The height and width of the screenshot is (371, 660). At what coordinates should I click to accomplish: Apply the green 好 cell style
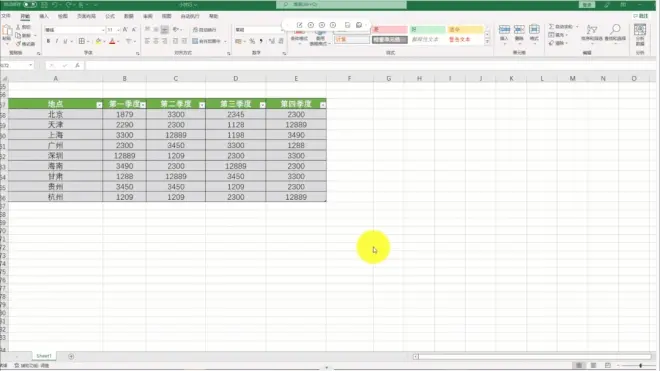pos(427,29)
